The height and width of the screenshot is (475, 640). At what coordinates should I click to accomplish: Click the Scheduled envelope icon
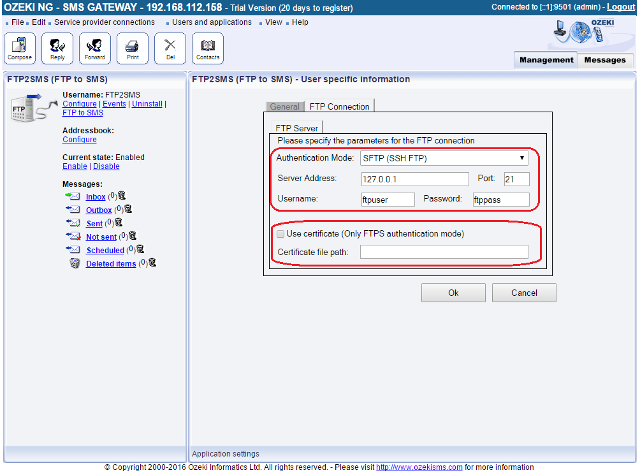coord(73,249)
